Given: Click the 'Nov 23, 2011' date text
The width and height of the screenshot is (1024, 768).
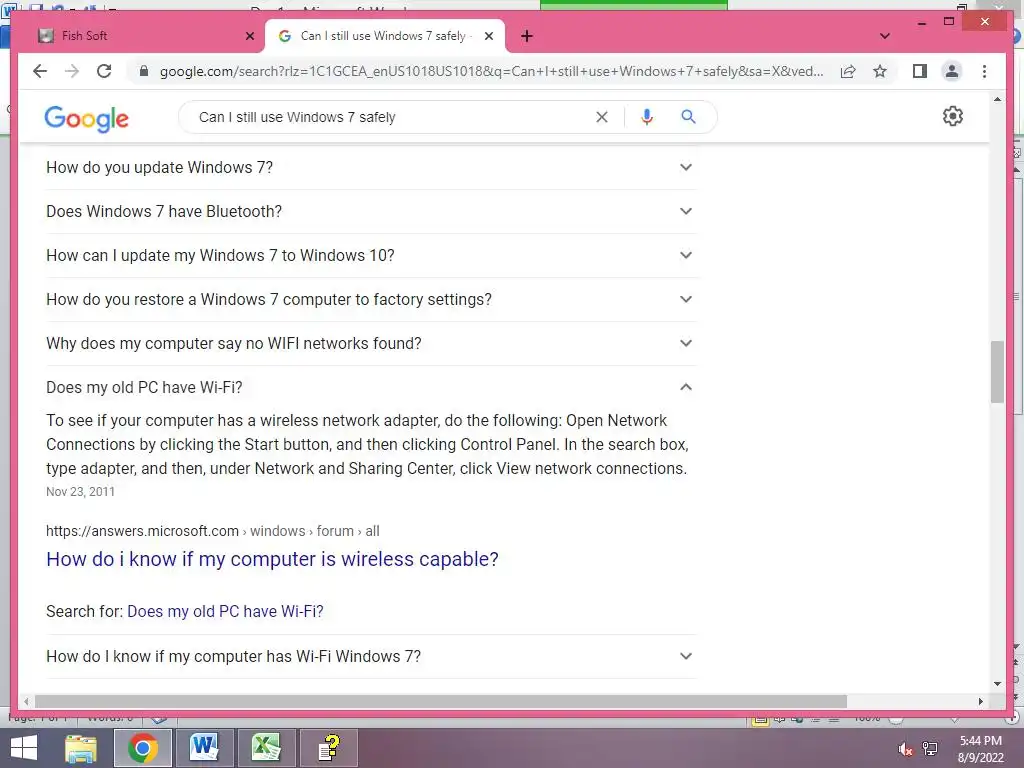Looking at the screenshot, I should point(80,492).
